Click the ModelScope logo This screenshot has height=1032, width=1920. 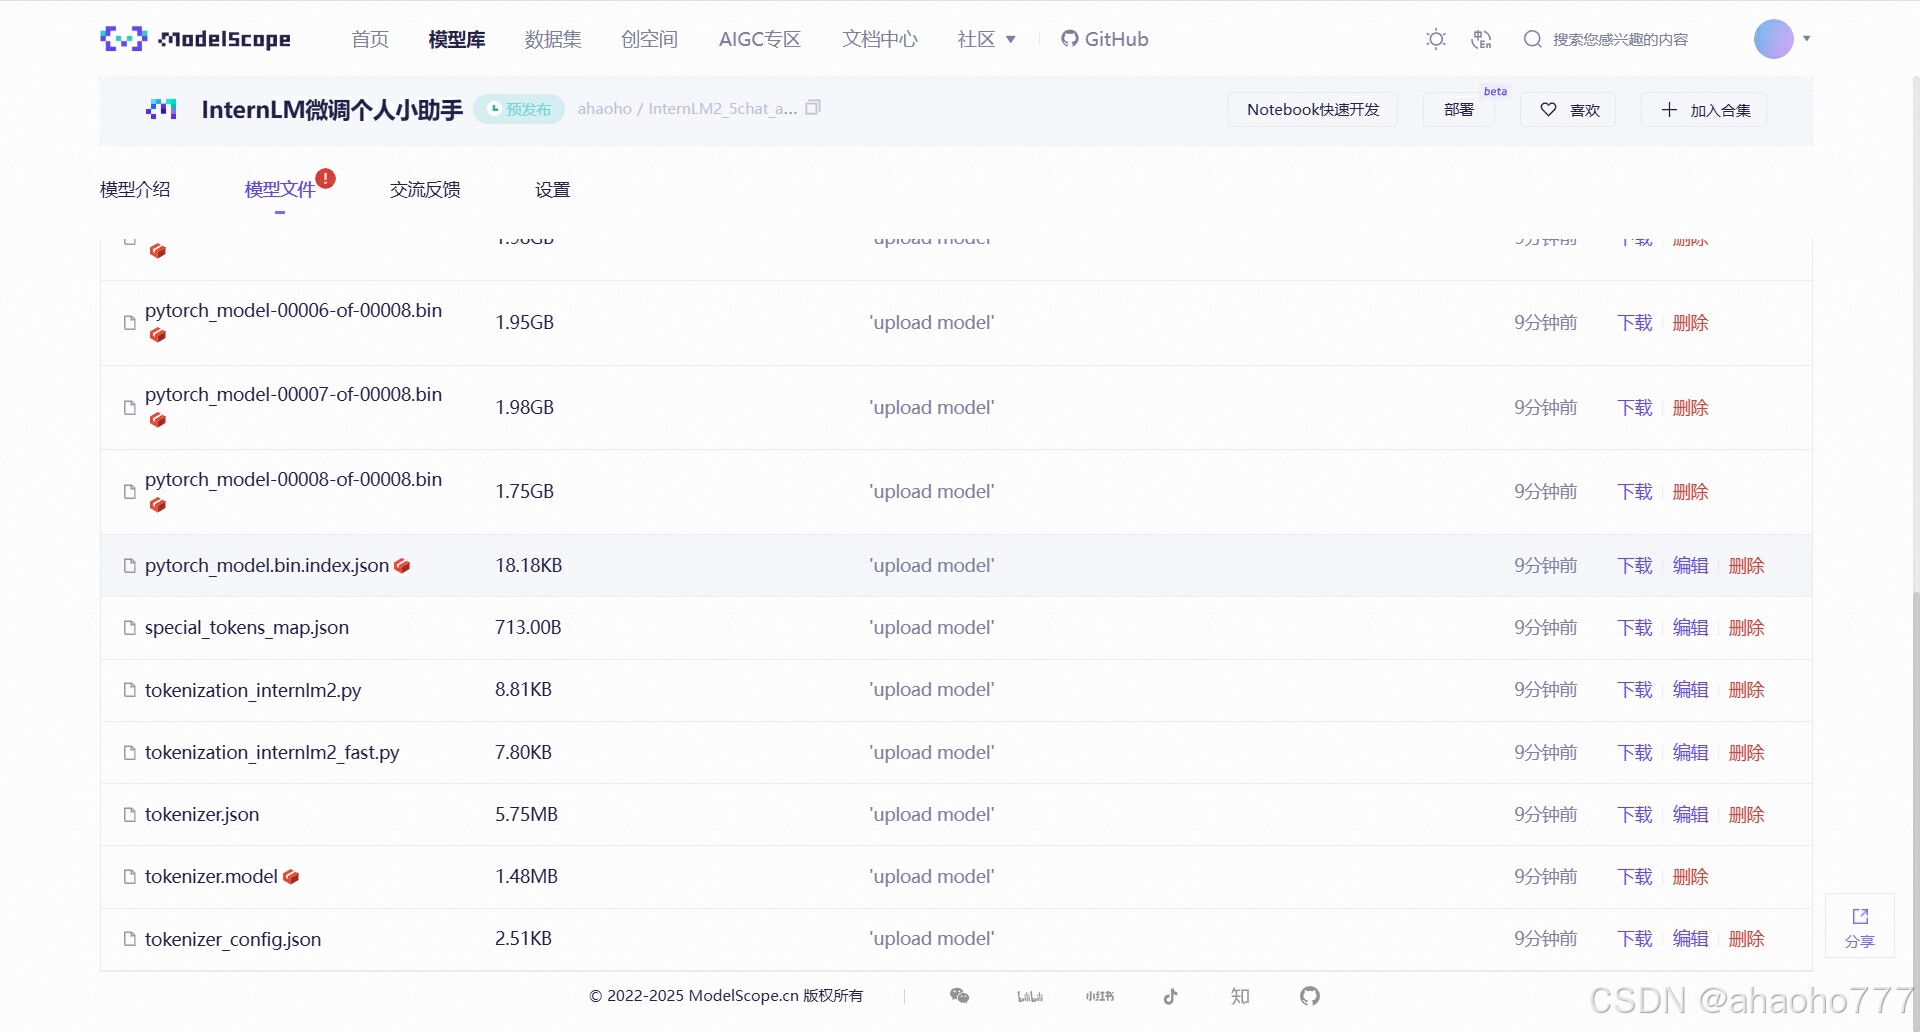point(196,39)
